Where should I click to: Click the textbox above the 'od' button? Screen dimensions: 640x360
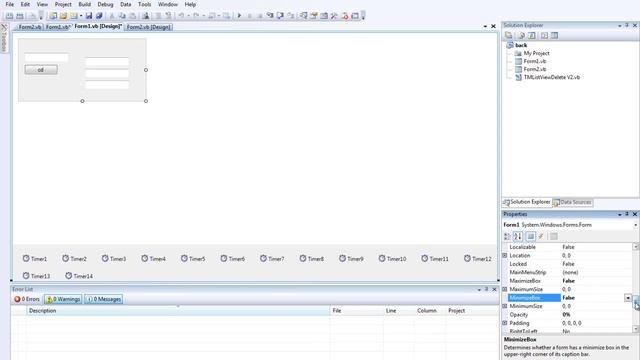click(x=46, y=58)
